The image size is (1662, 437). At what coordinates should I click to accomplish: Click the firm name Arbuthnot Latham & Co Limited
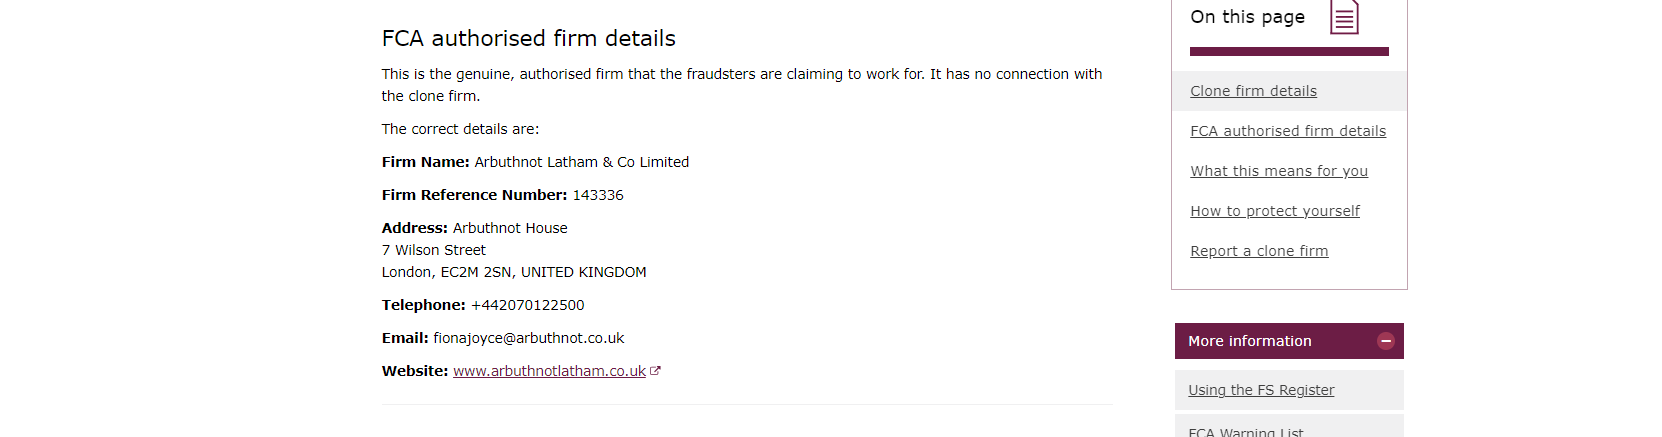pos(581,162)
